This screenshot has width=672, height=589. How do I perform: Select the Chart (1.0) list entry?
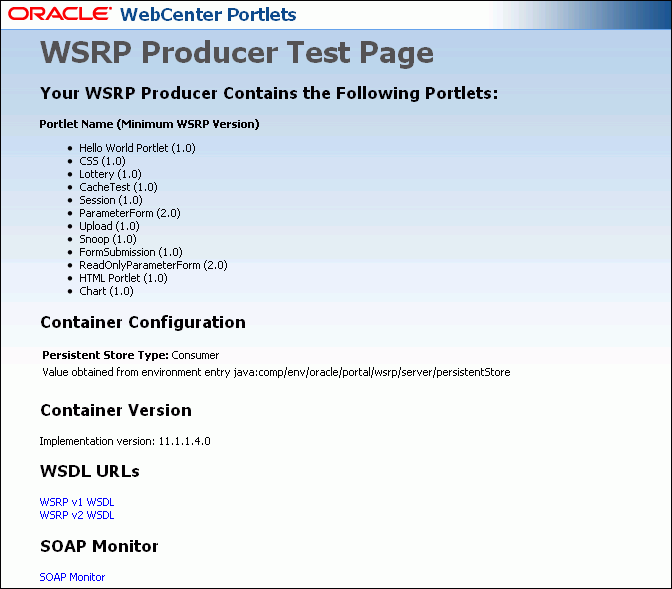pos(106,291)
